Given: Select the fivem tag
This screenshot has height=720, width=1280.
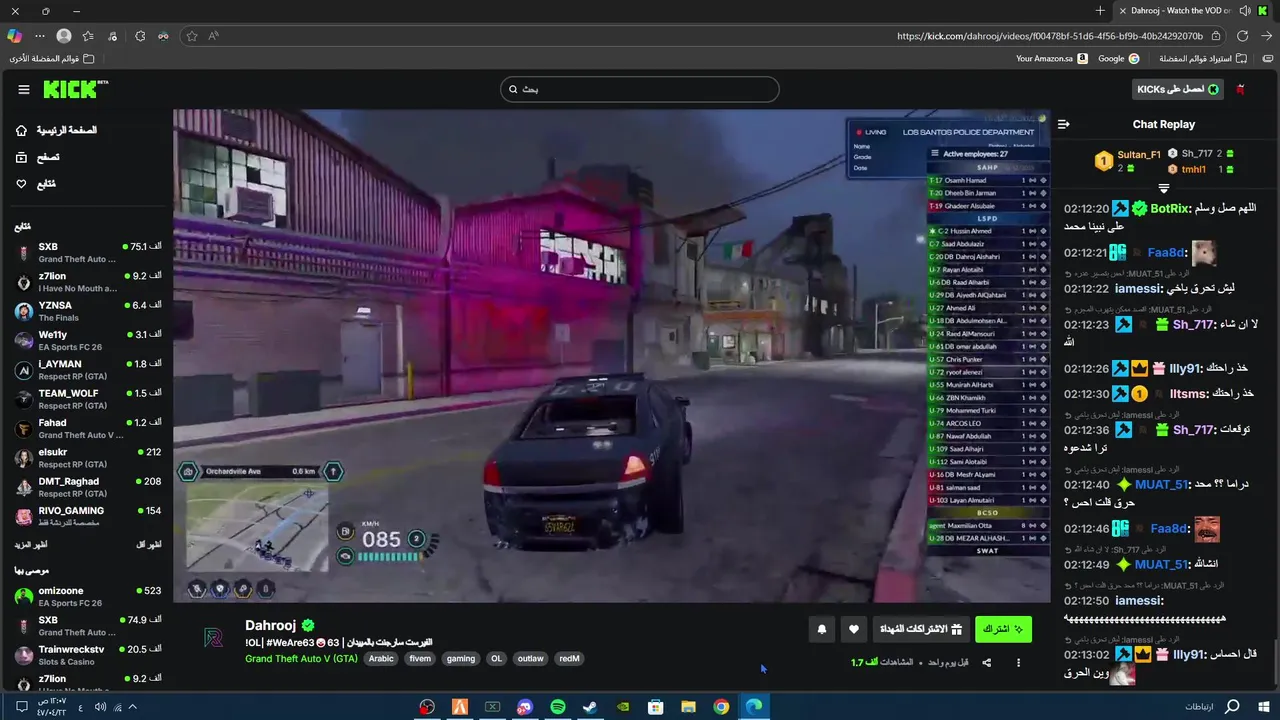Looking at the screenshot, I should pyautogui.click(x=420, y=659).
